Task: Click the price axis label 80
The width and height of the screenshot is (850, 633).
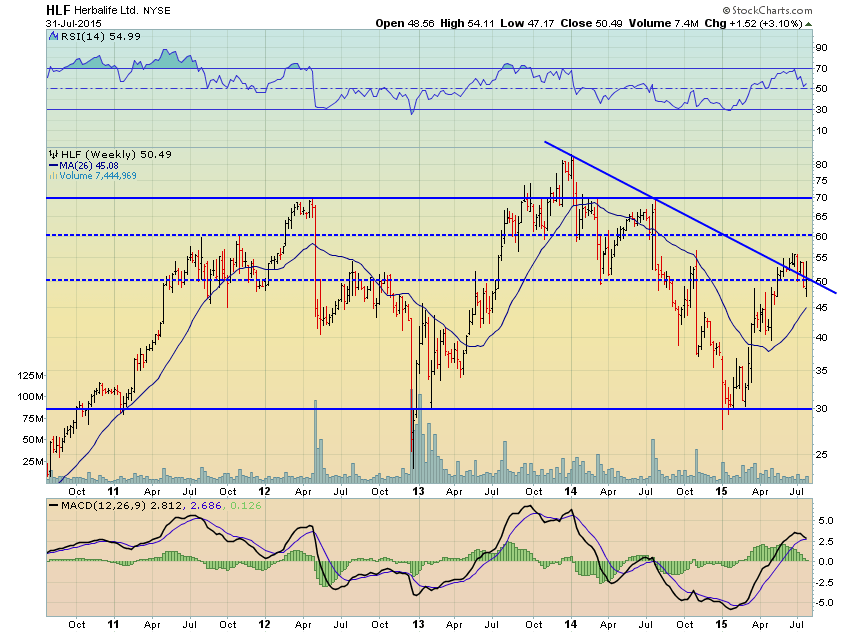Action: coord(822,165)
